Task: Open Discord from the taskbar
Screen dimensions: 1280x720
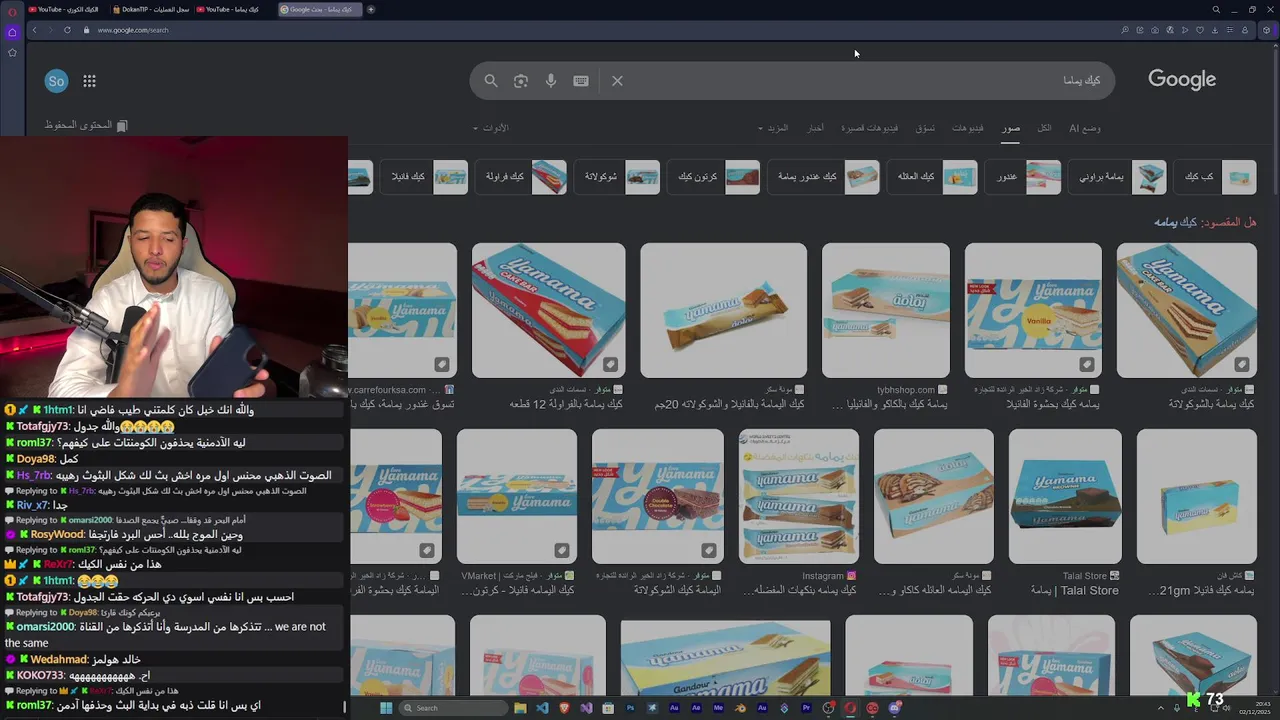Action: (x=894, y=708)
